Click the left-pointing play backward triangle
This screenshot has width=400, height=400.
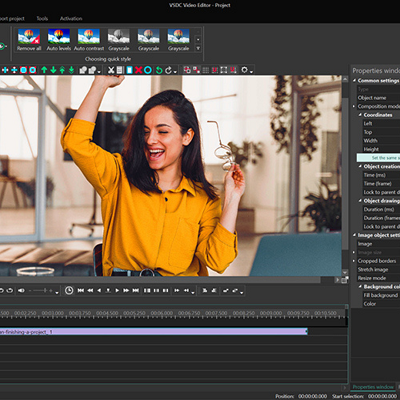click(99, 291)
